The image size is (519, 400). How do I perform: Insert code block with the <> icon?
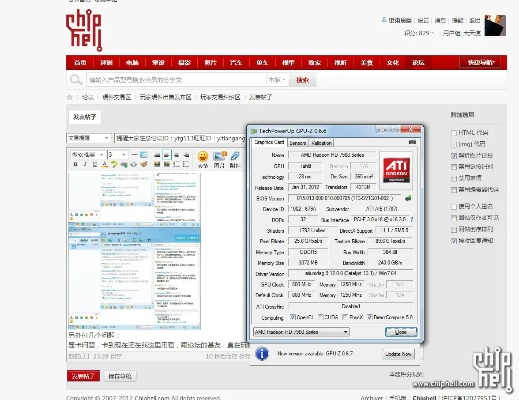pos(134,164)
